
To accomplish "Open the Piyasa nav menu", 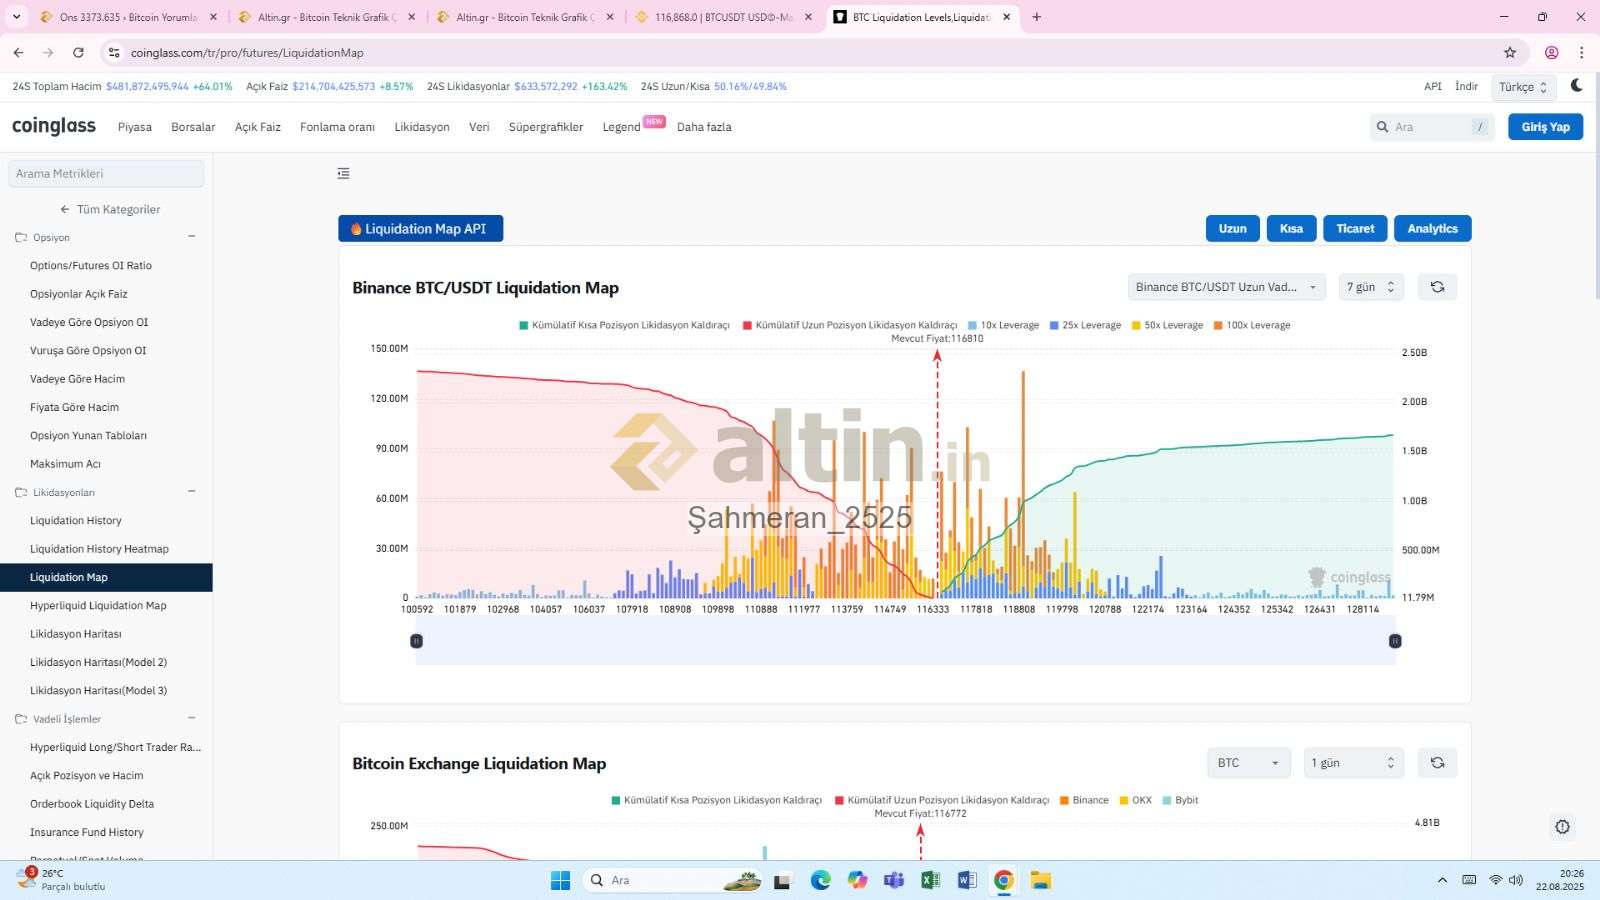I will [x=135, y=127].
